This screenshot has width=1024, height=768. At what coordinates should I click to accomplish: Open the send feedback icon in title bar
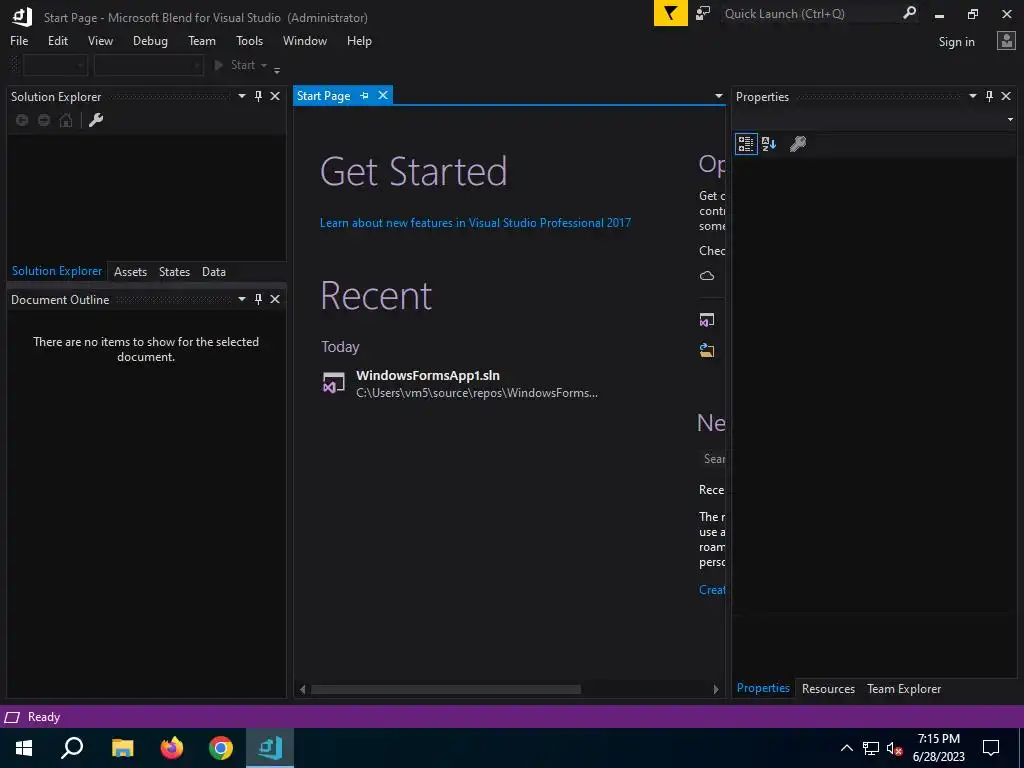tap(703, 14)
